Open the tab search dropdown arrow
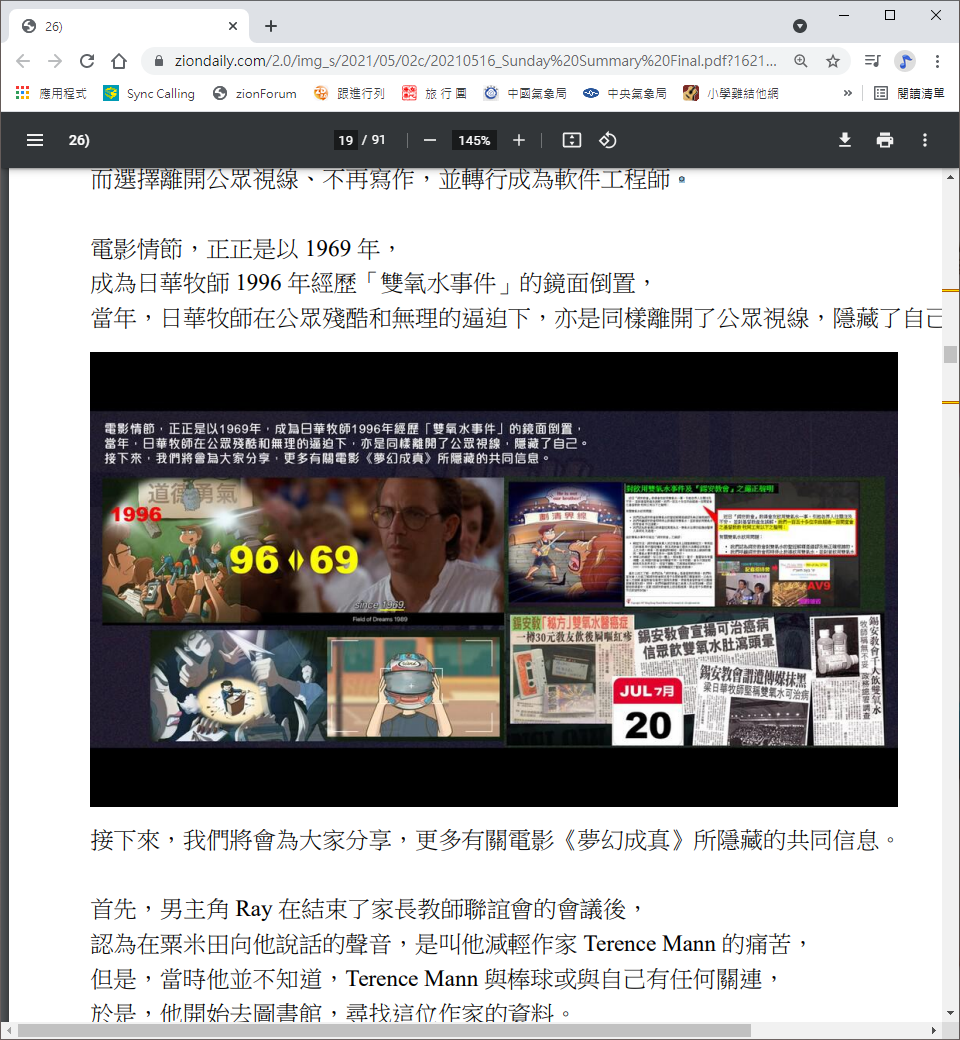The width and height of the screenshot is (960, 1040). click(x=800, y=26)
